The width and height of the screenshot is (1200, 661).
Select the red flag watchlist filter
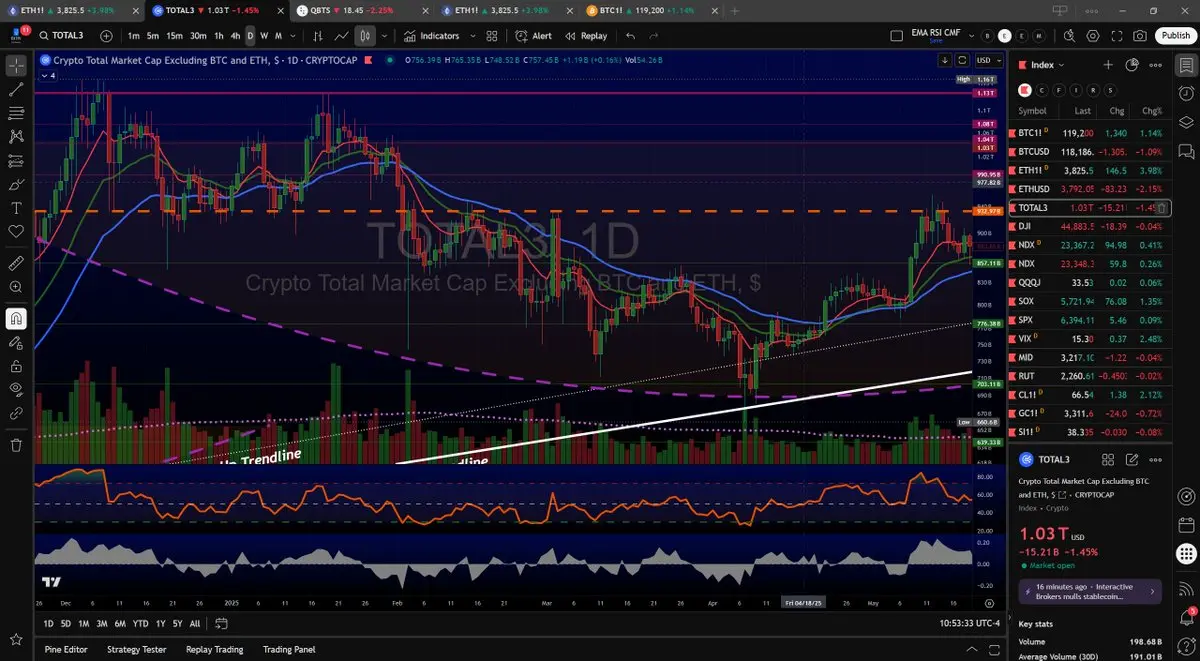[1025, 89]
